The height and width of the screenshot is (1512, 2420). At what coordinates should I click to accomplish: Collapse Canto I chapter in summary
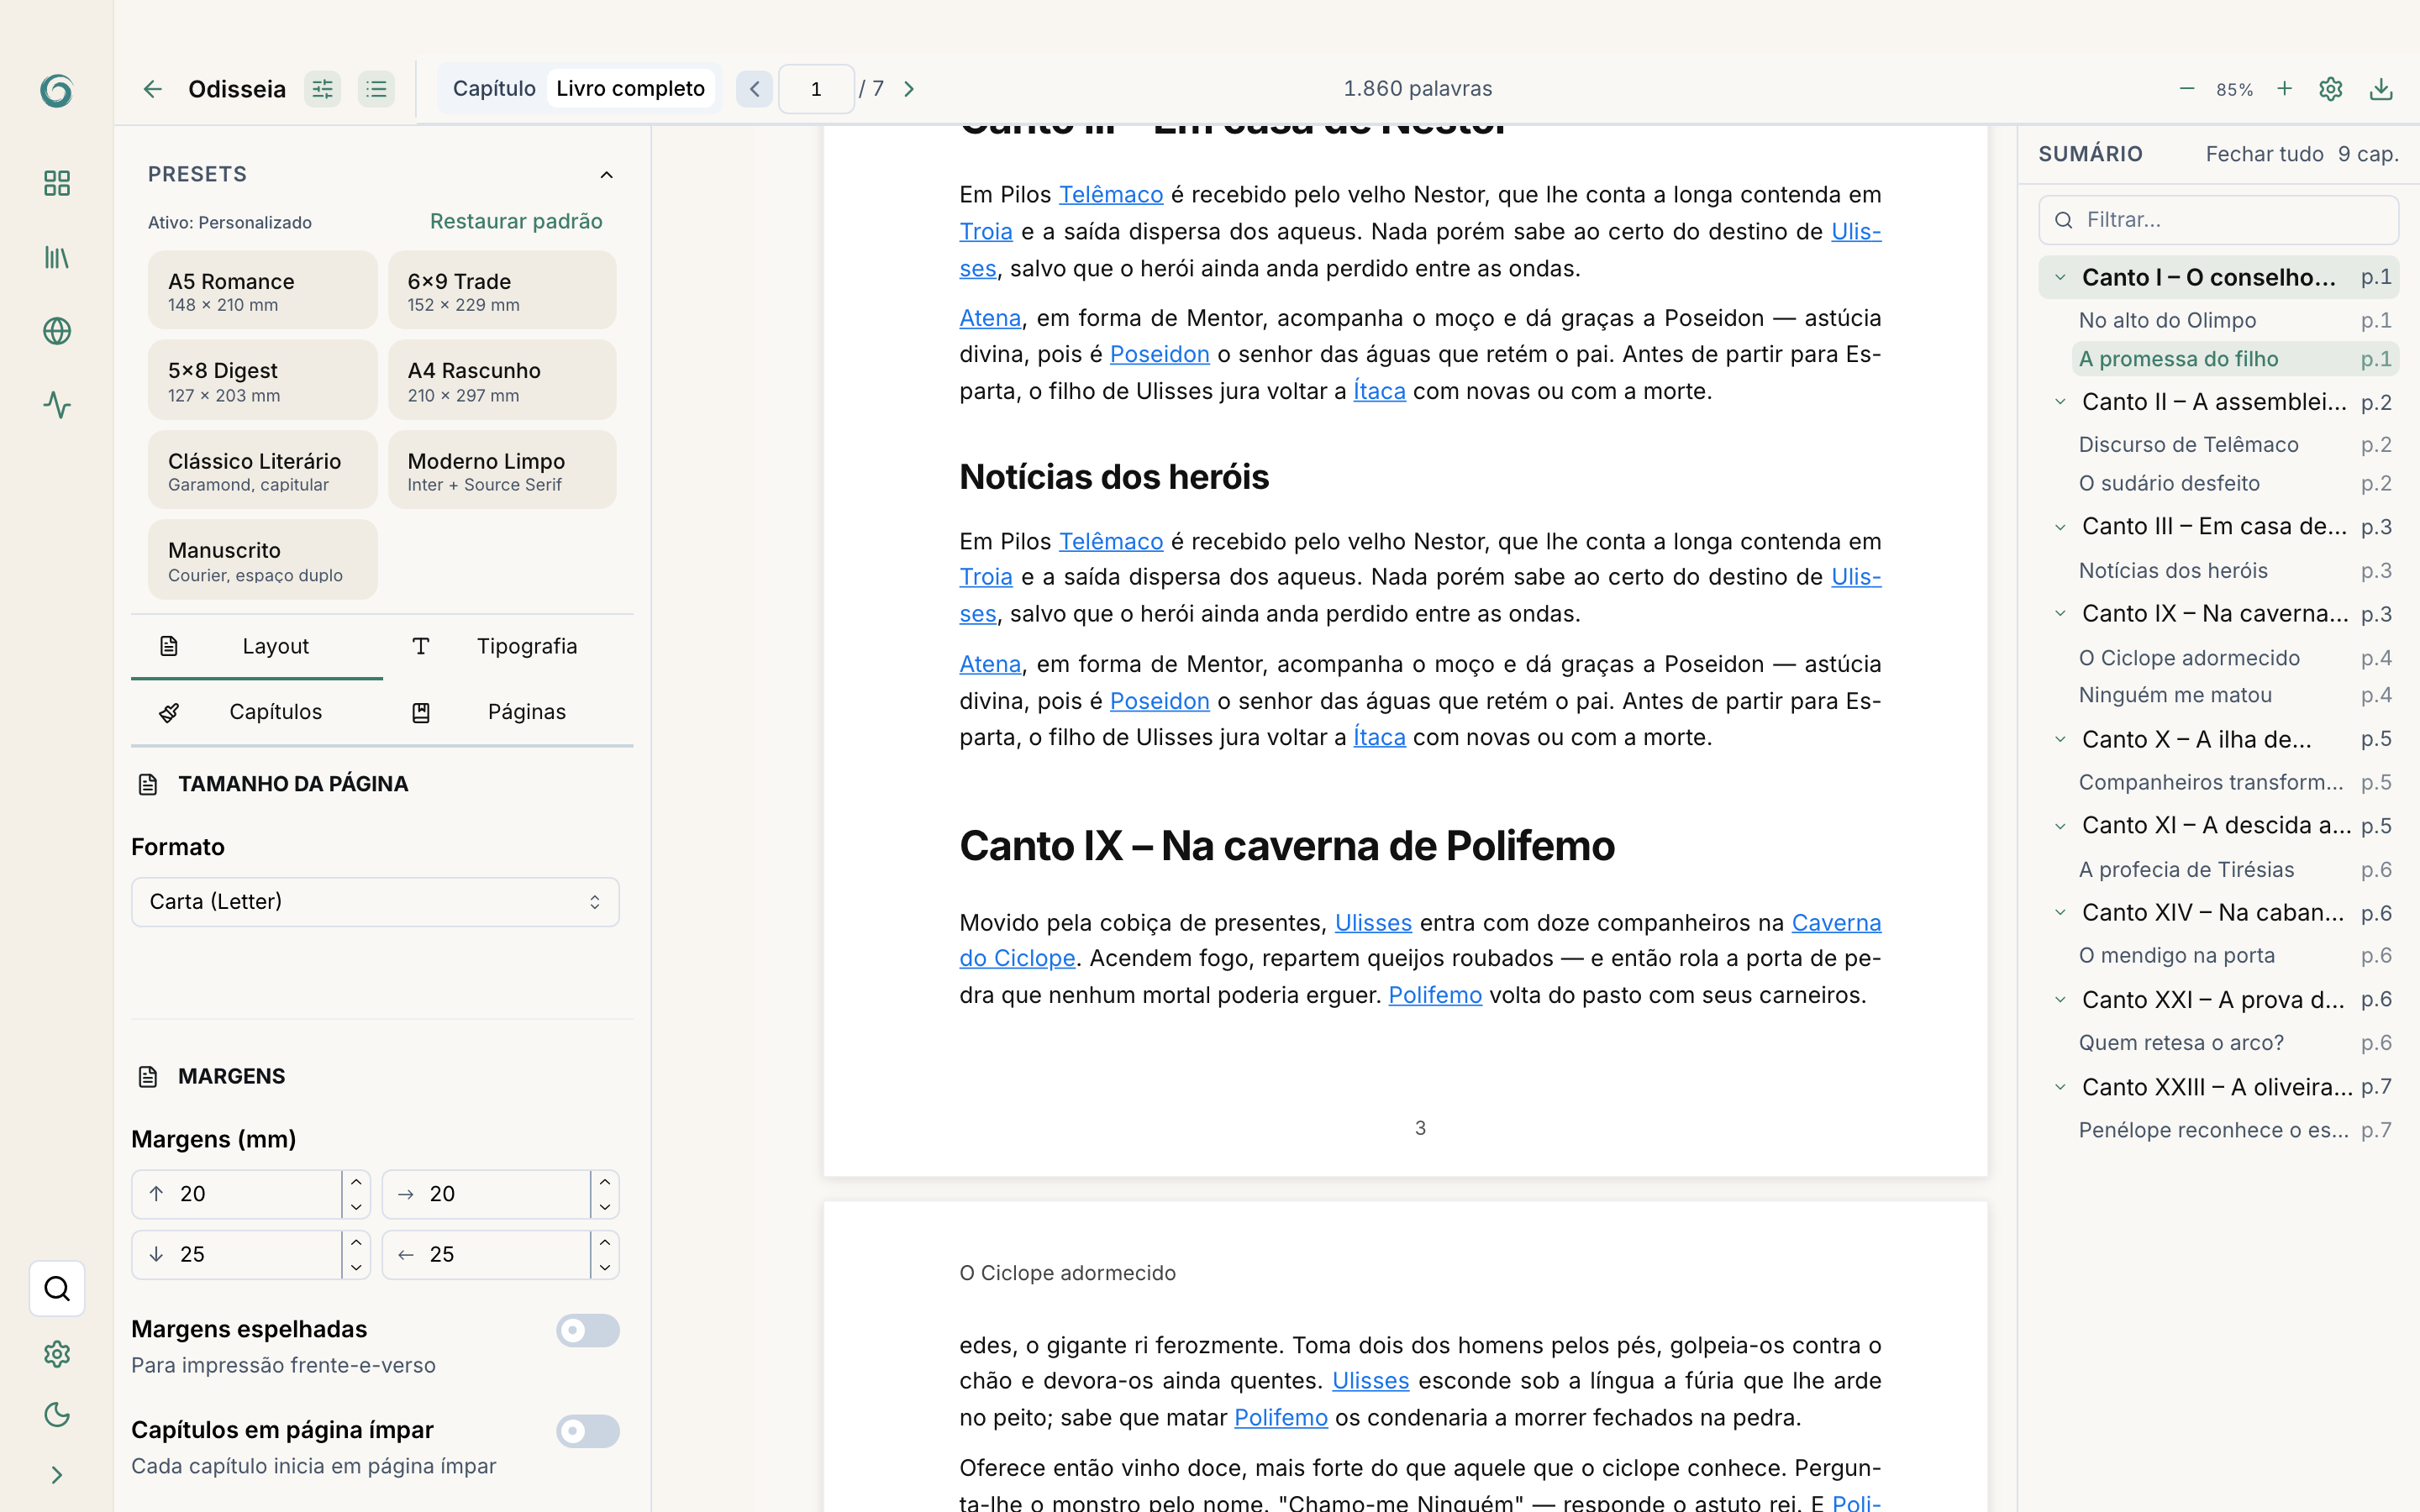click(x=2060, y=277)
